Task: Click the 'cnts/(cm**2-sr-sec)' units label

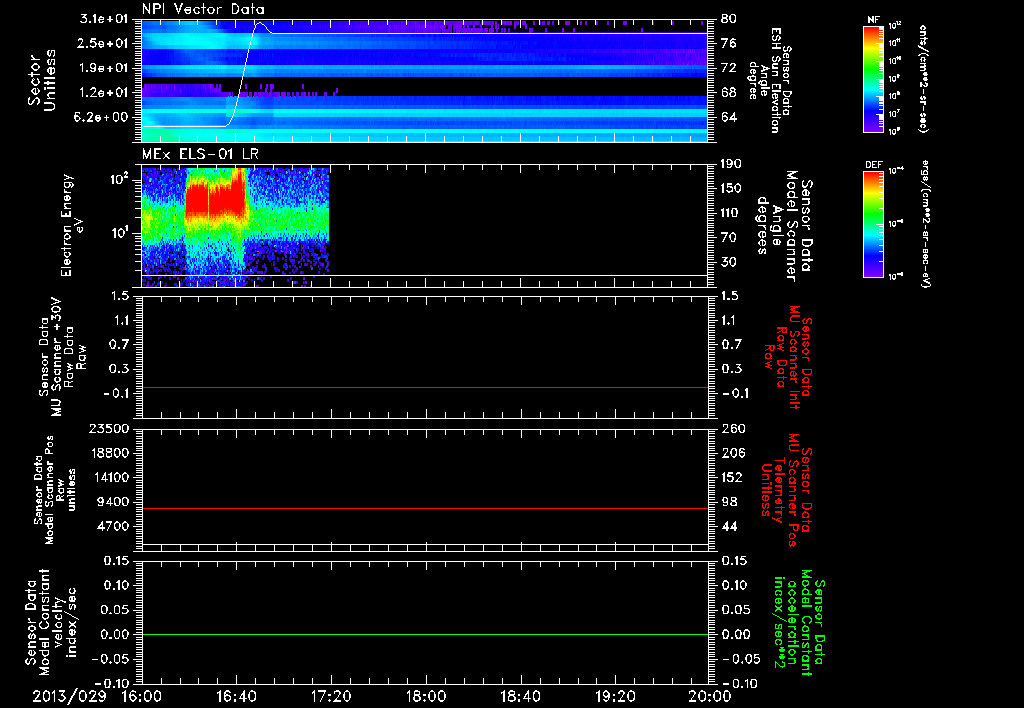Action: tap(923, 79)
